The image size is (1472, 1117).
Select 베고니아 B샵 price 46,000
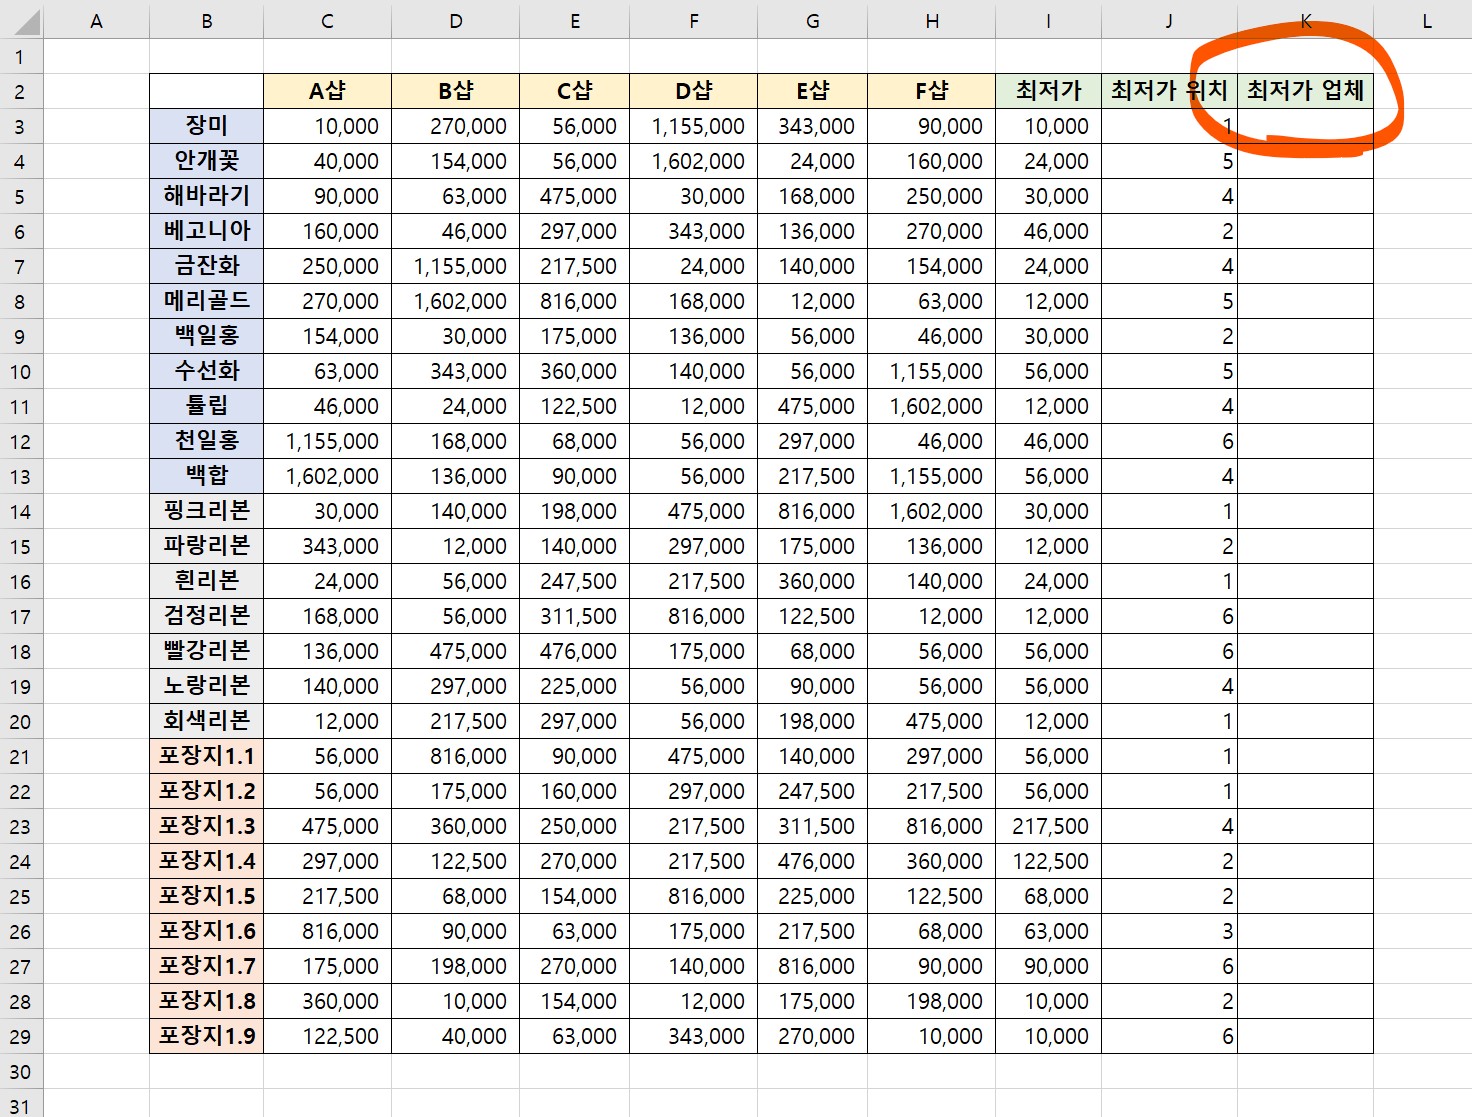coord(455,231)
